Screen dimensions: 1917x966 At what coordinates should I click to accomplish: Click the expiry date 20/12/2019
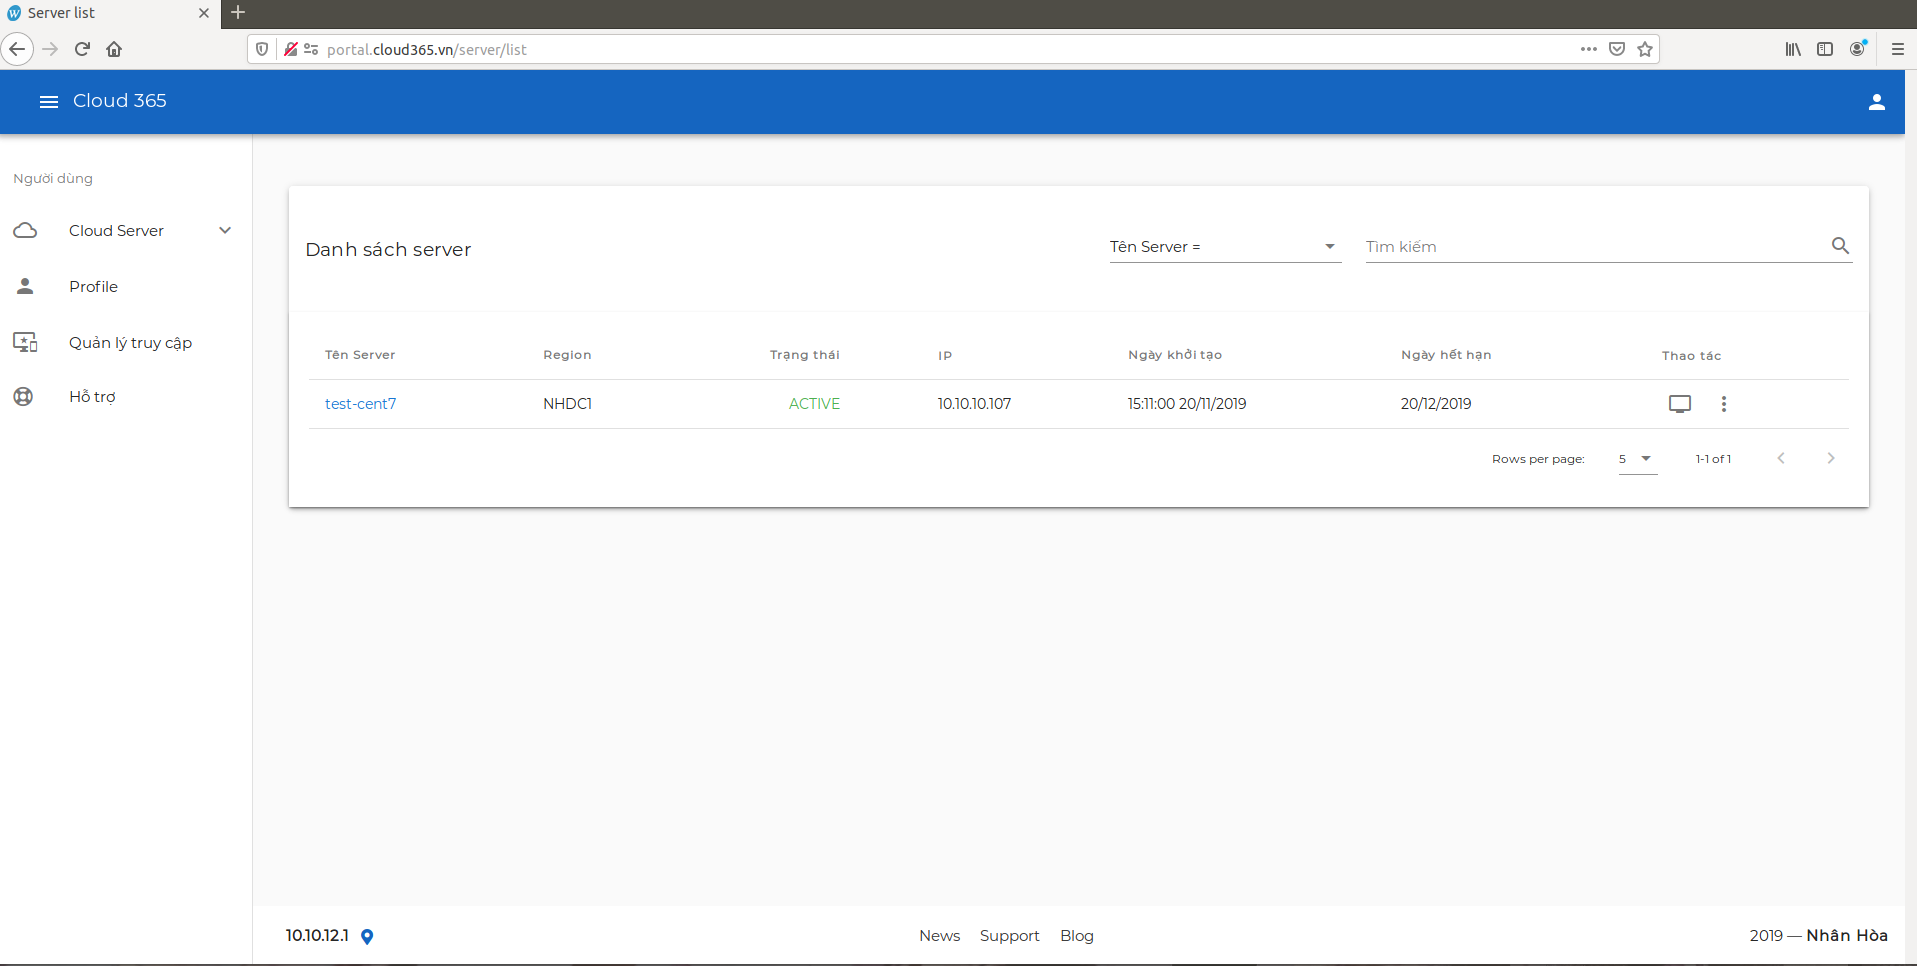point(1436,404)
